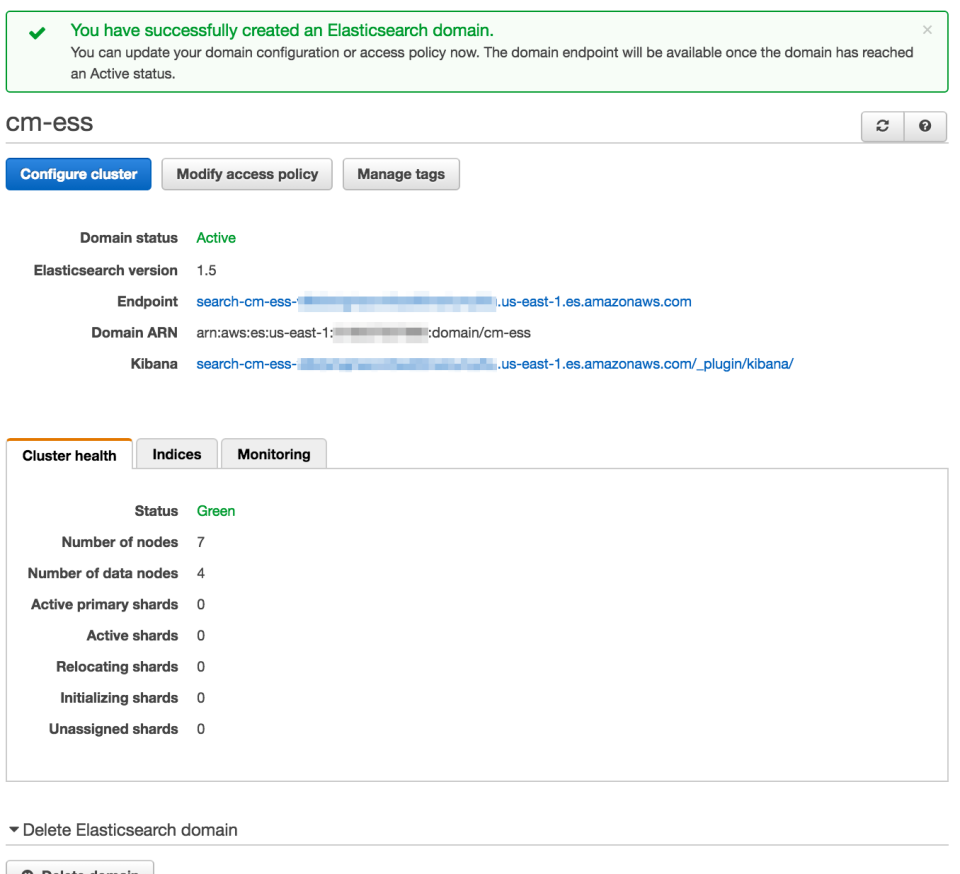This screenshot has width=960, height=874.
Task: Click the Configure cluster button
Action: (x=78, y=173)
